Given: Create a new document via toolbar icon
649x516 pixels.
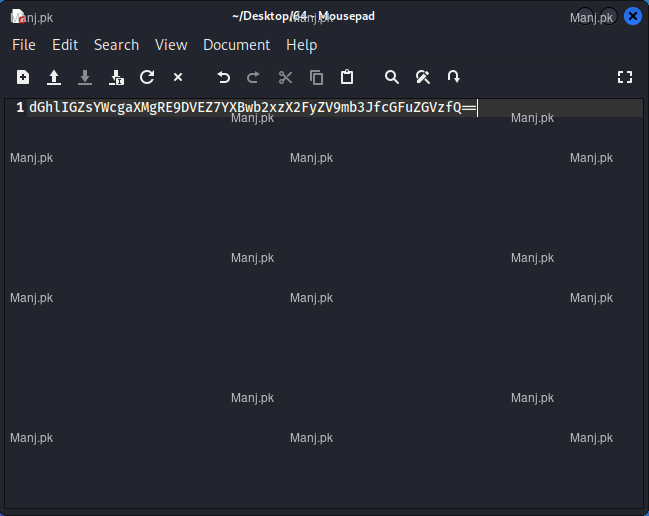Looking at the screenshot, I should pos(23,77).
